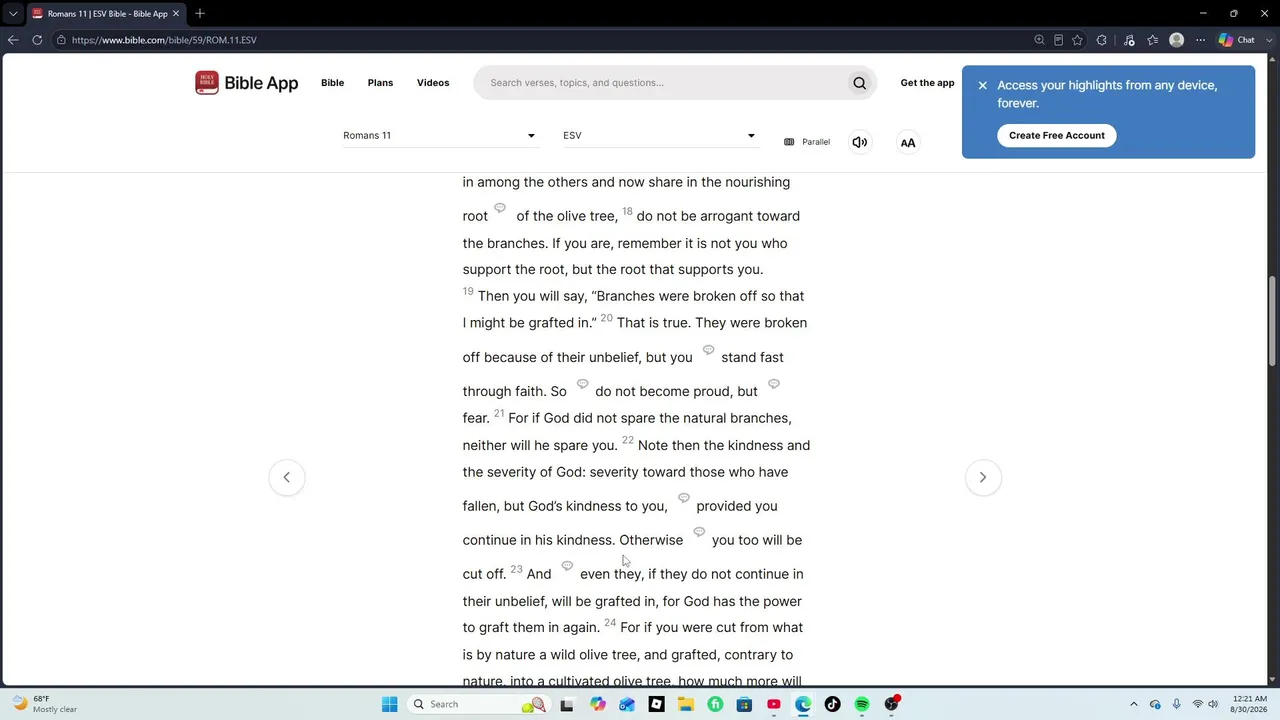Select verse 21 text 'For if God did not spare'
Screen dimensions: 1280x720
click(x=581, y=418)
